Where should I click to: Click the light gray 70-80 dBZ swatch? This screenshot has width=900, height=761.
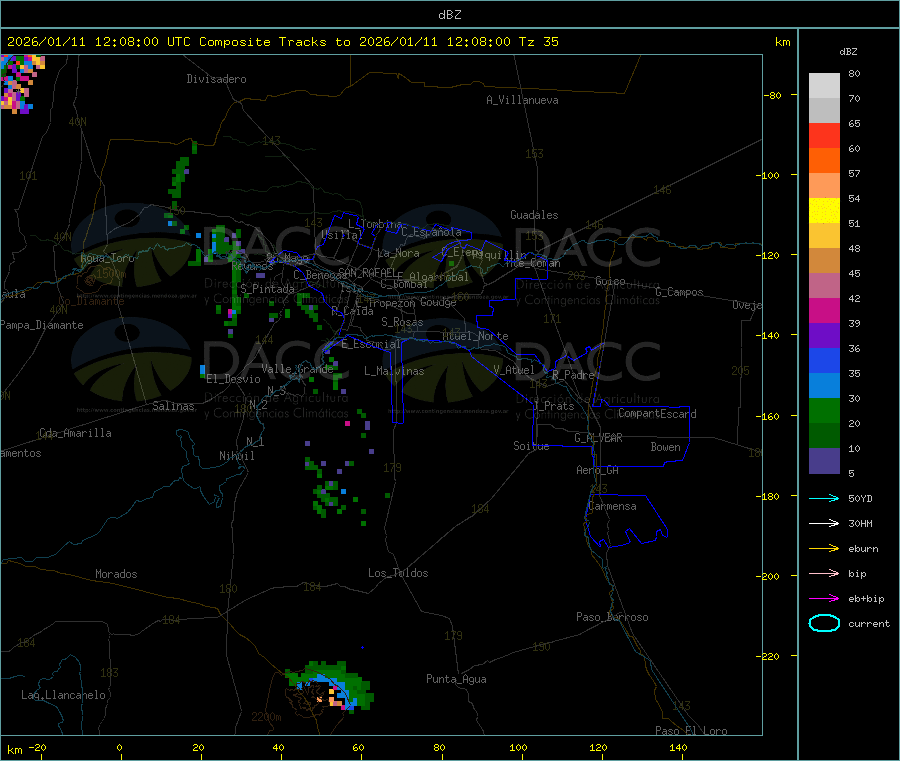point(824,86)
